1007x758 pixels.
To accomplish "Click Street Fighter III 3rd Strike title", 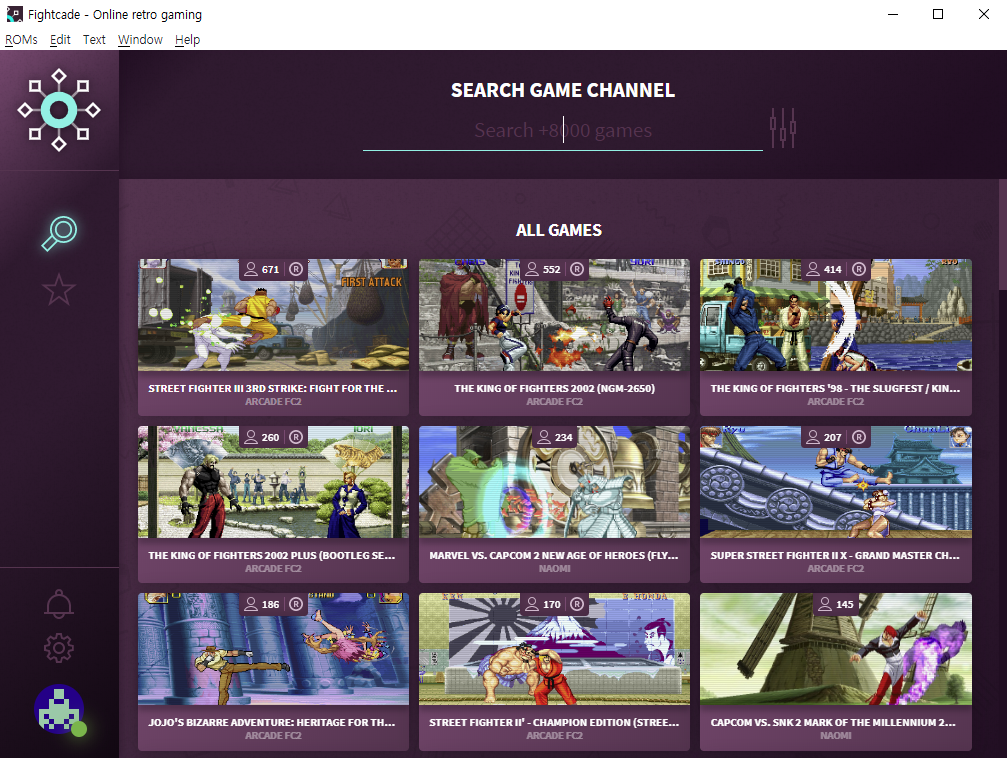I will point(273,388).
